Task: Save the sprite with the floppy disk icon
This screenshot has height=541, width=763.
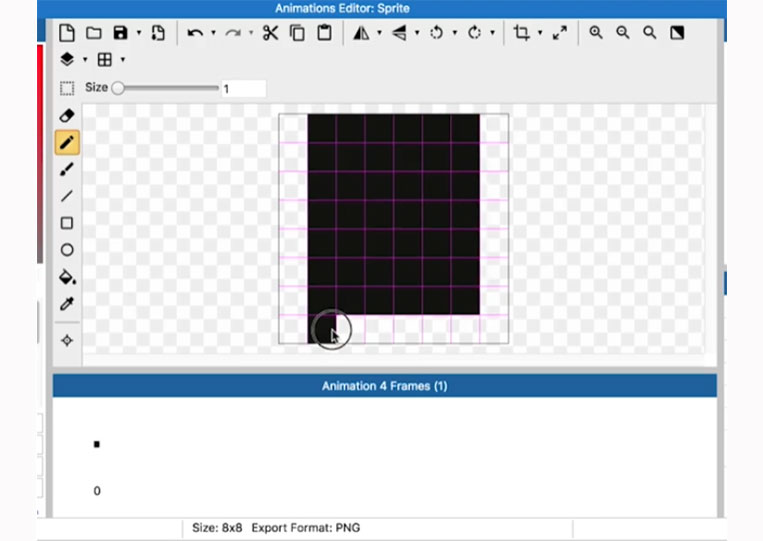Action: pyautogui.click(x=120, y=33)
